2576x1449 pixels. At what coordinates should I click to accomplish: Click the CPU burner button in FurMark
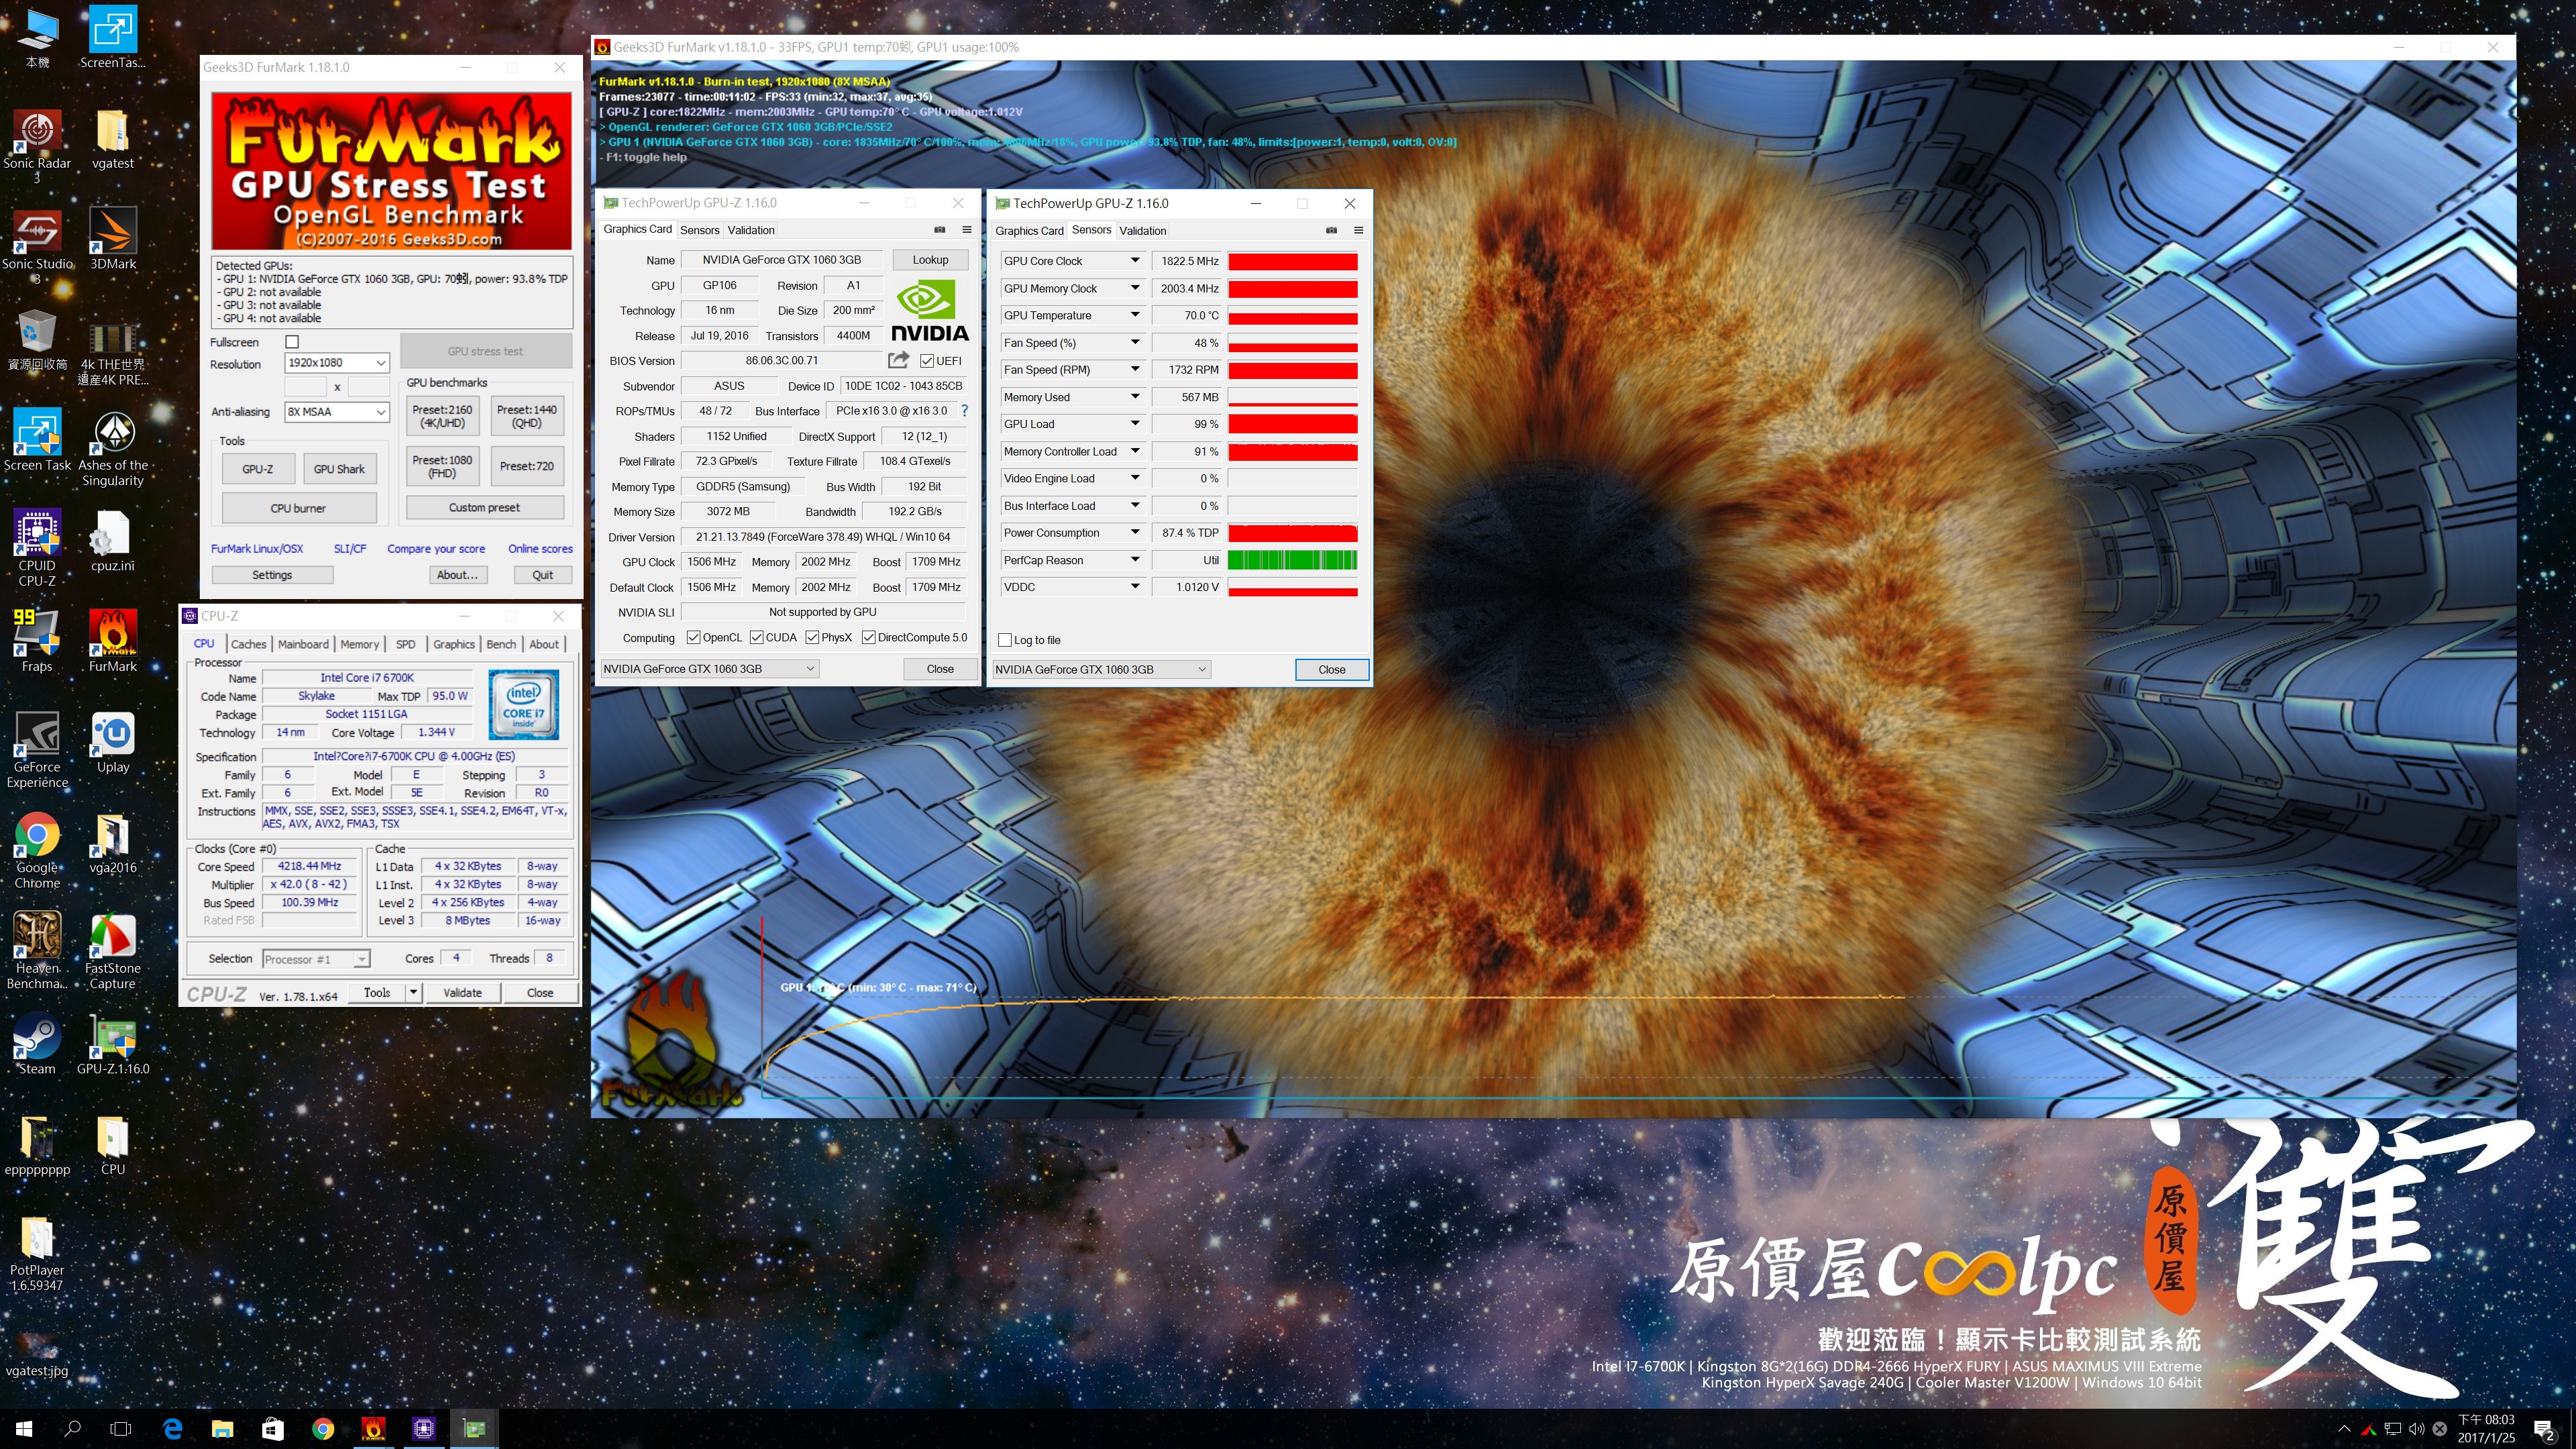[298, 508]
